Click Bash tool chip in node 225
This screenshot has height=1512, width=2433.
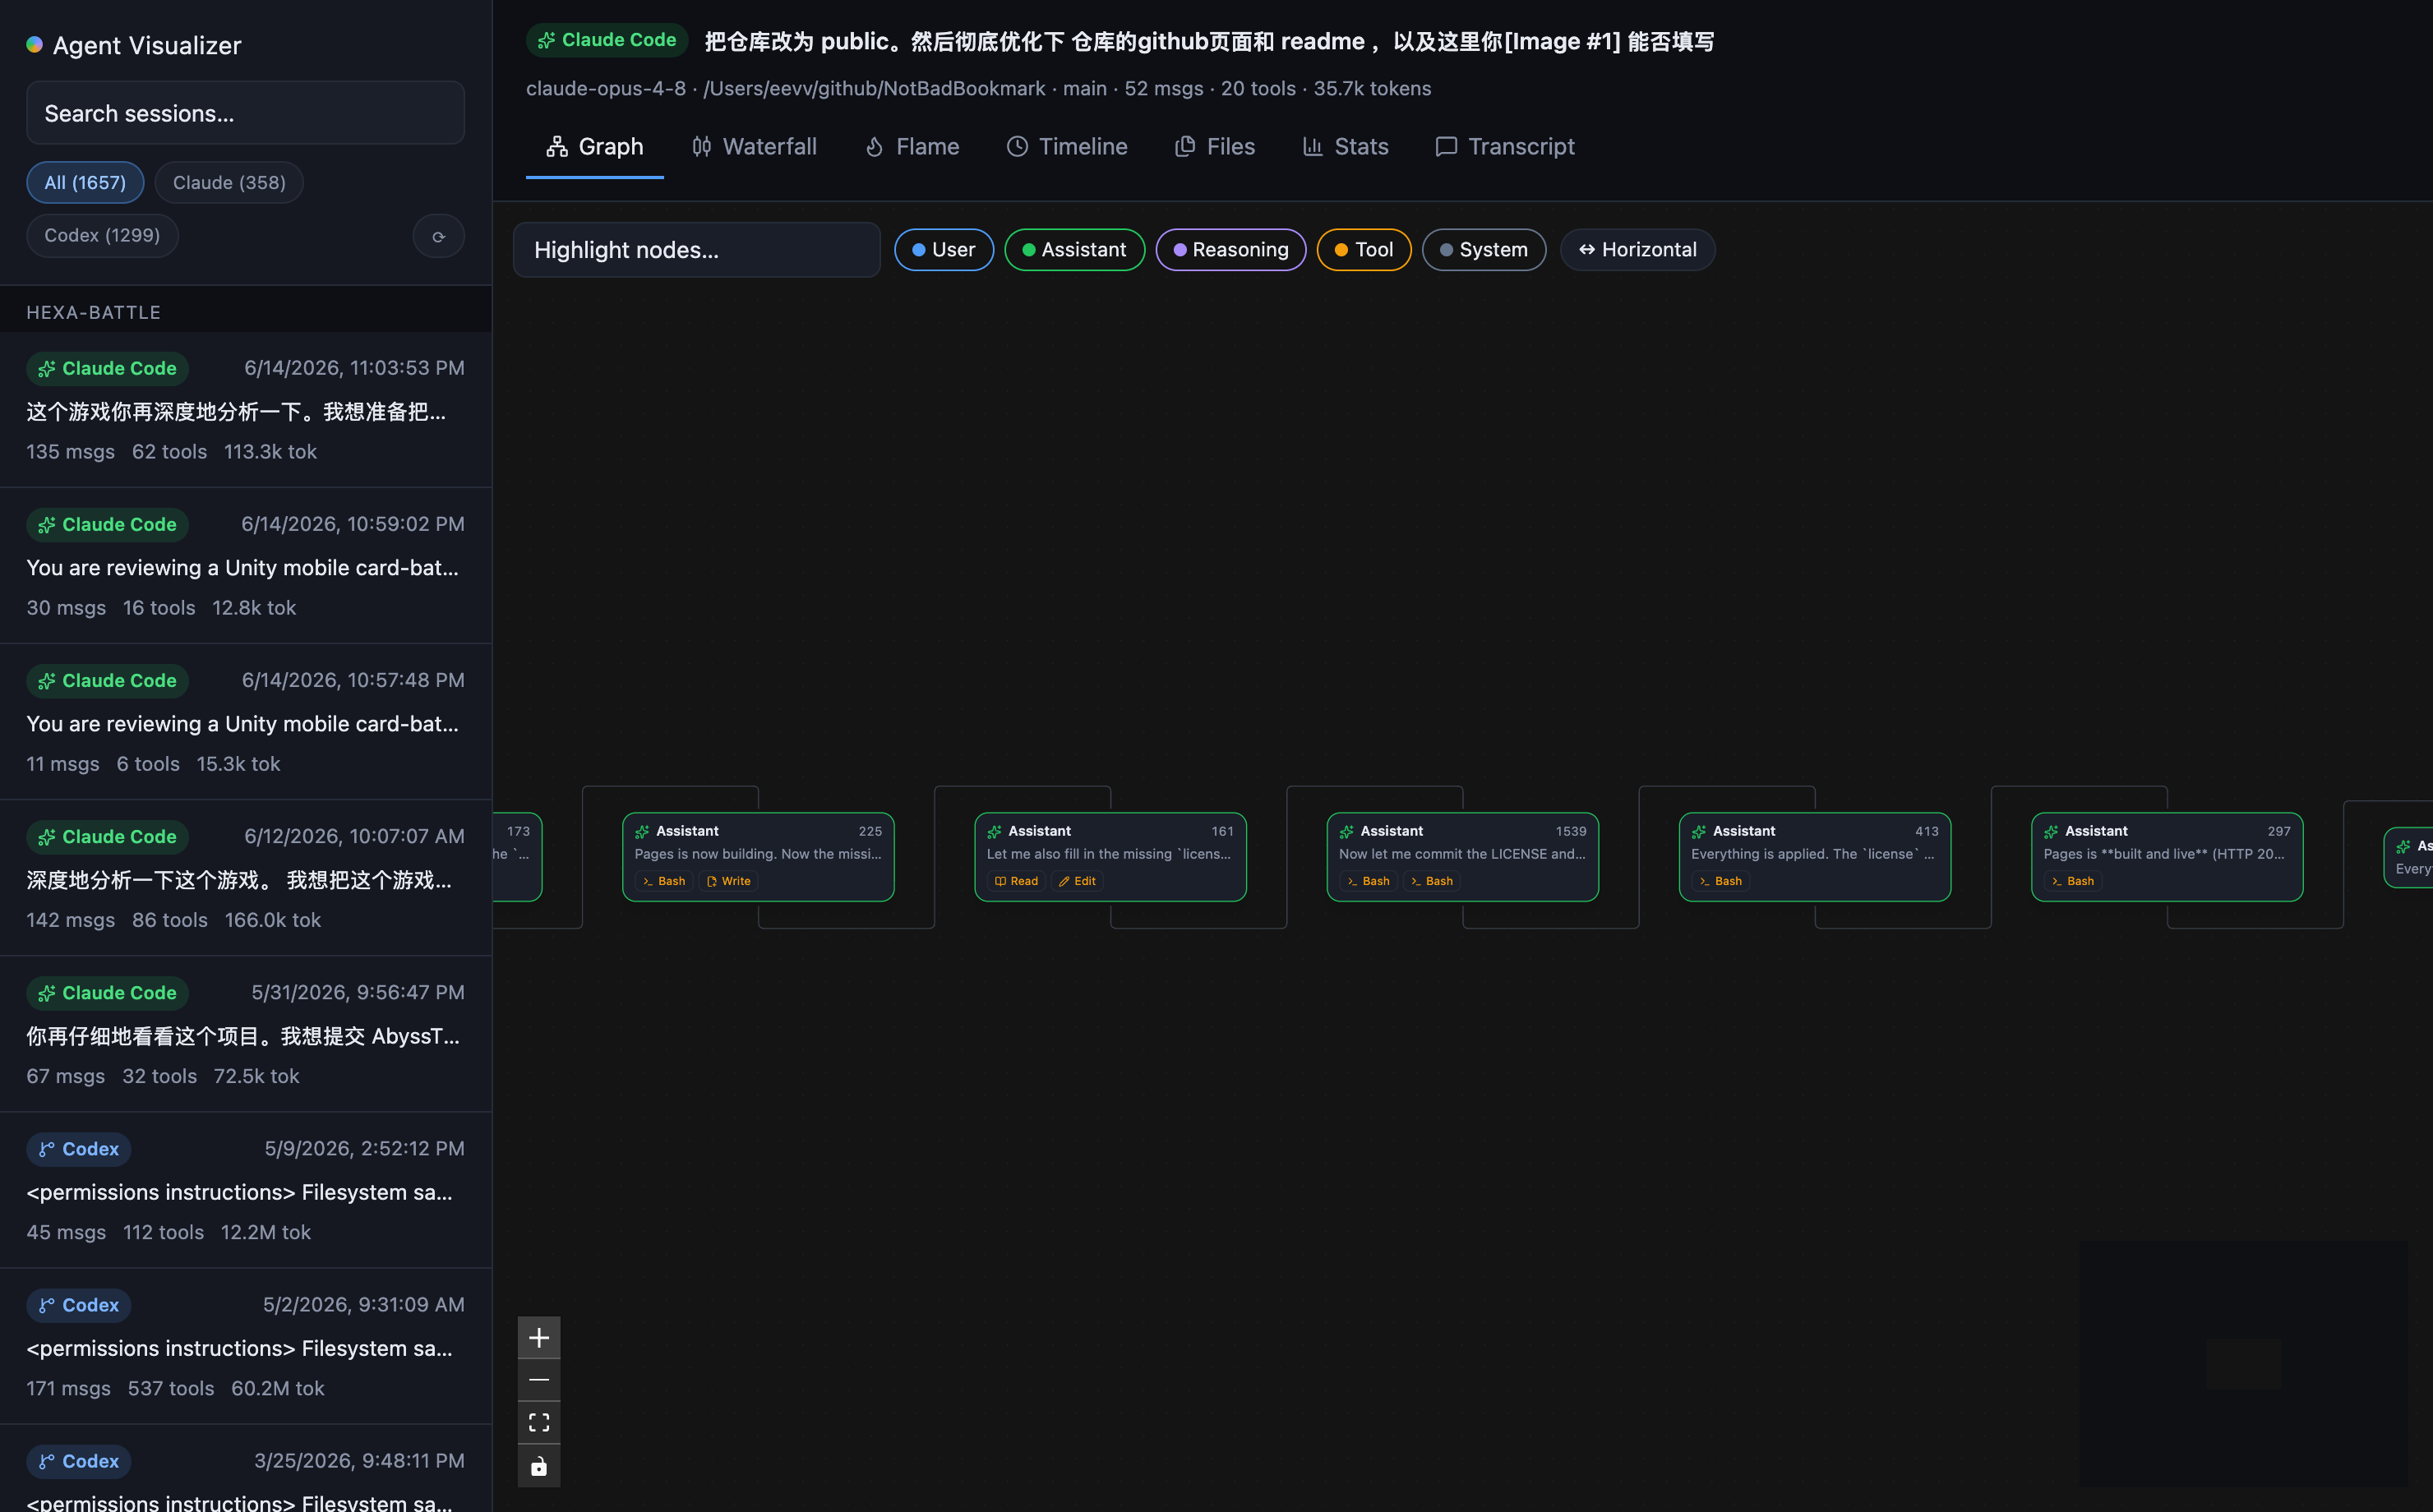pos(664,881)
